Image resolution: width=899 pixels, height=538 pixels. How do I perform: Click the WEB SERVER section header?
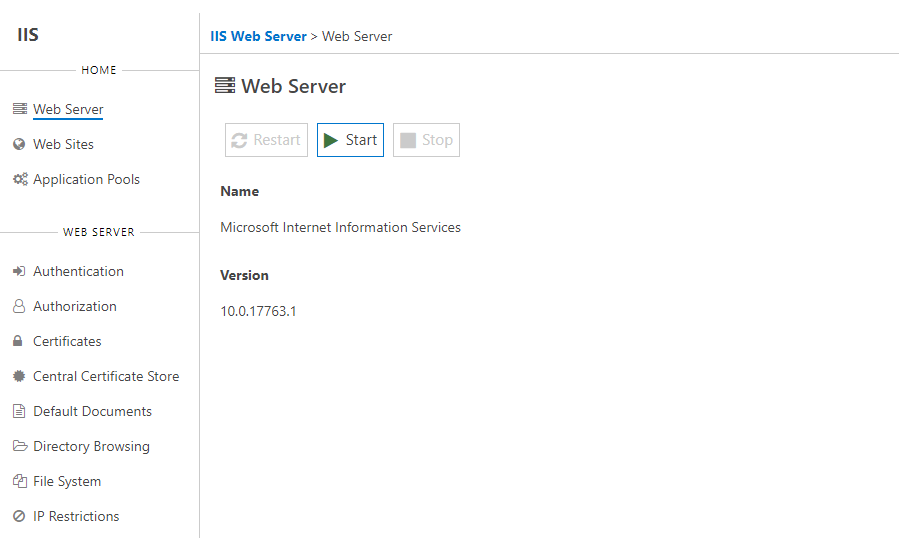(99, 232)
